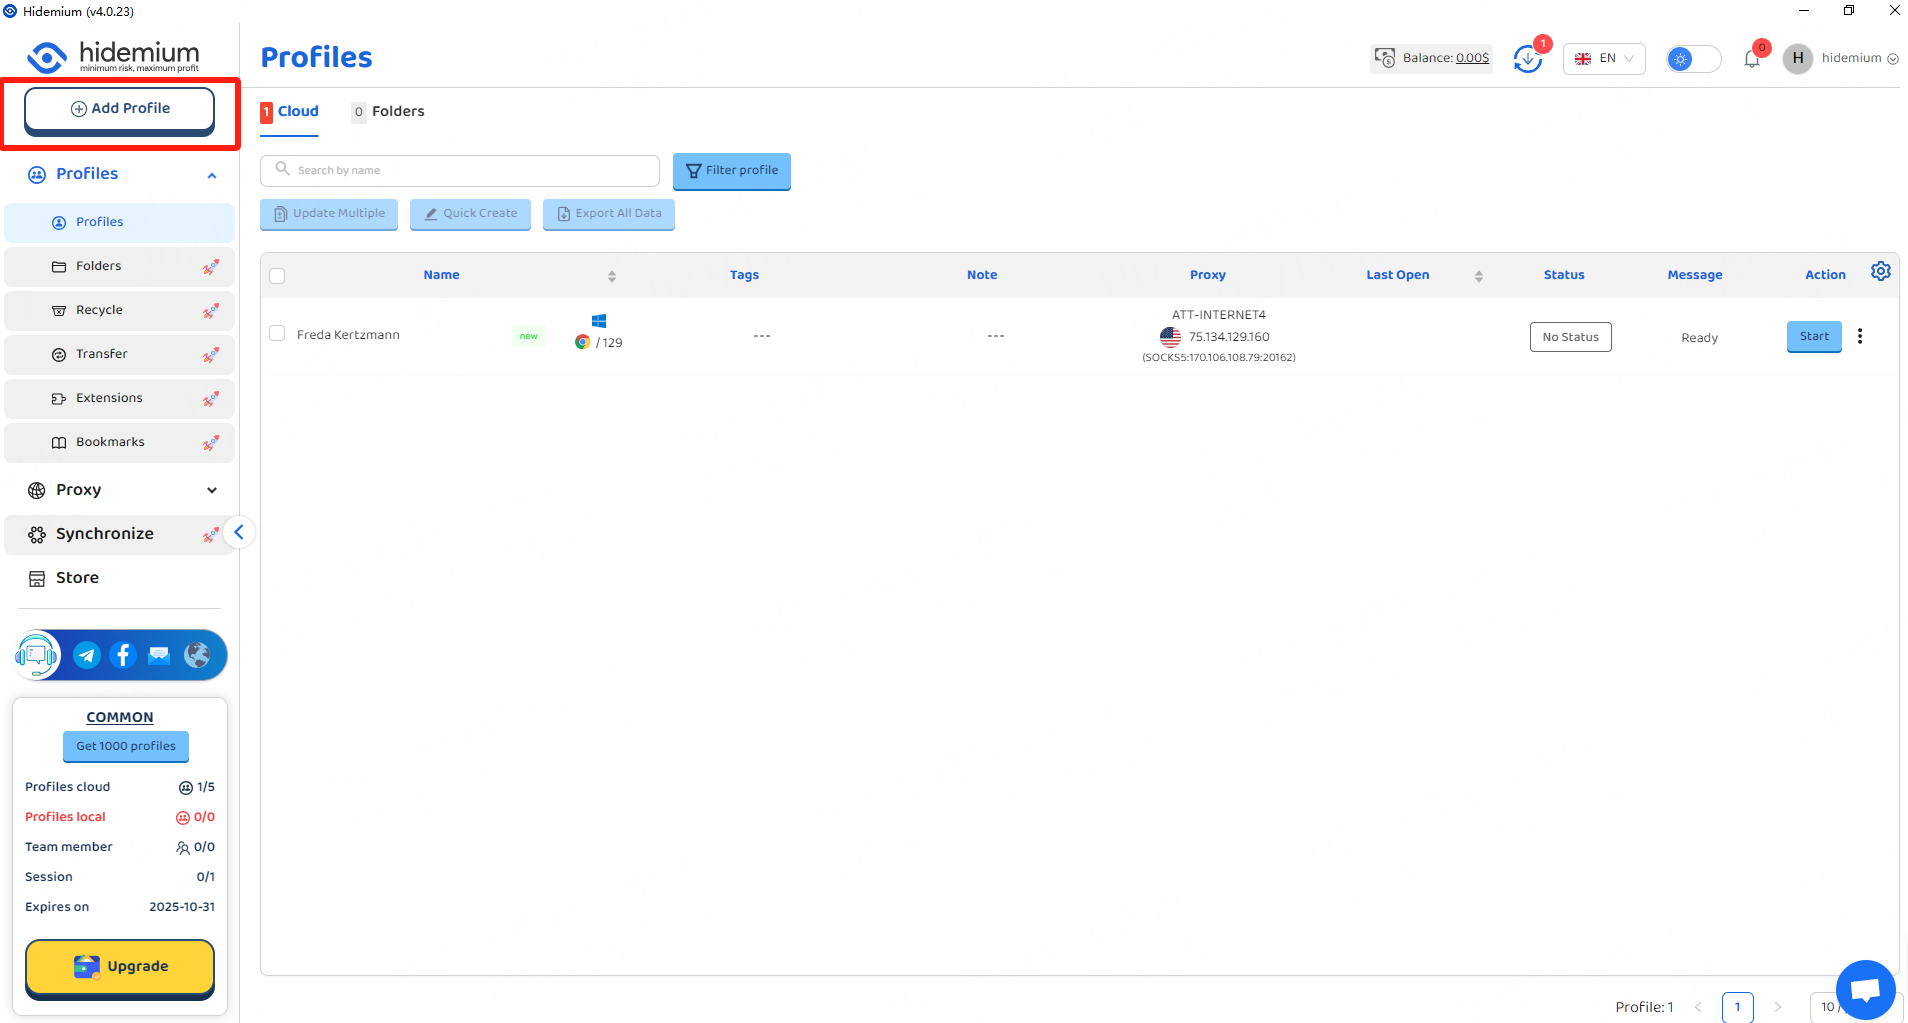This screenshot has width=1908, height=1023.
Task: Open the notifications bell icon
Action: (x=1751, y=59)
